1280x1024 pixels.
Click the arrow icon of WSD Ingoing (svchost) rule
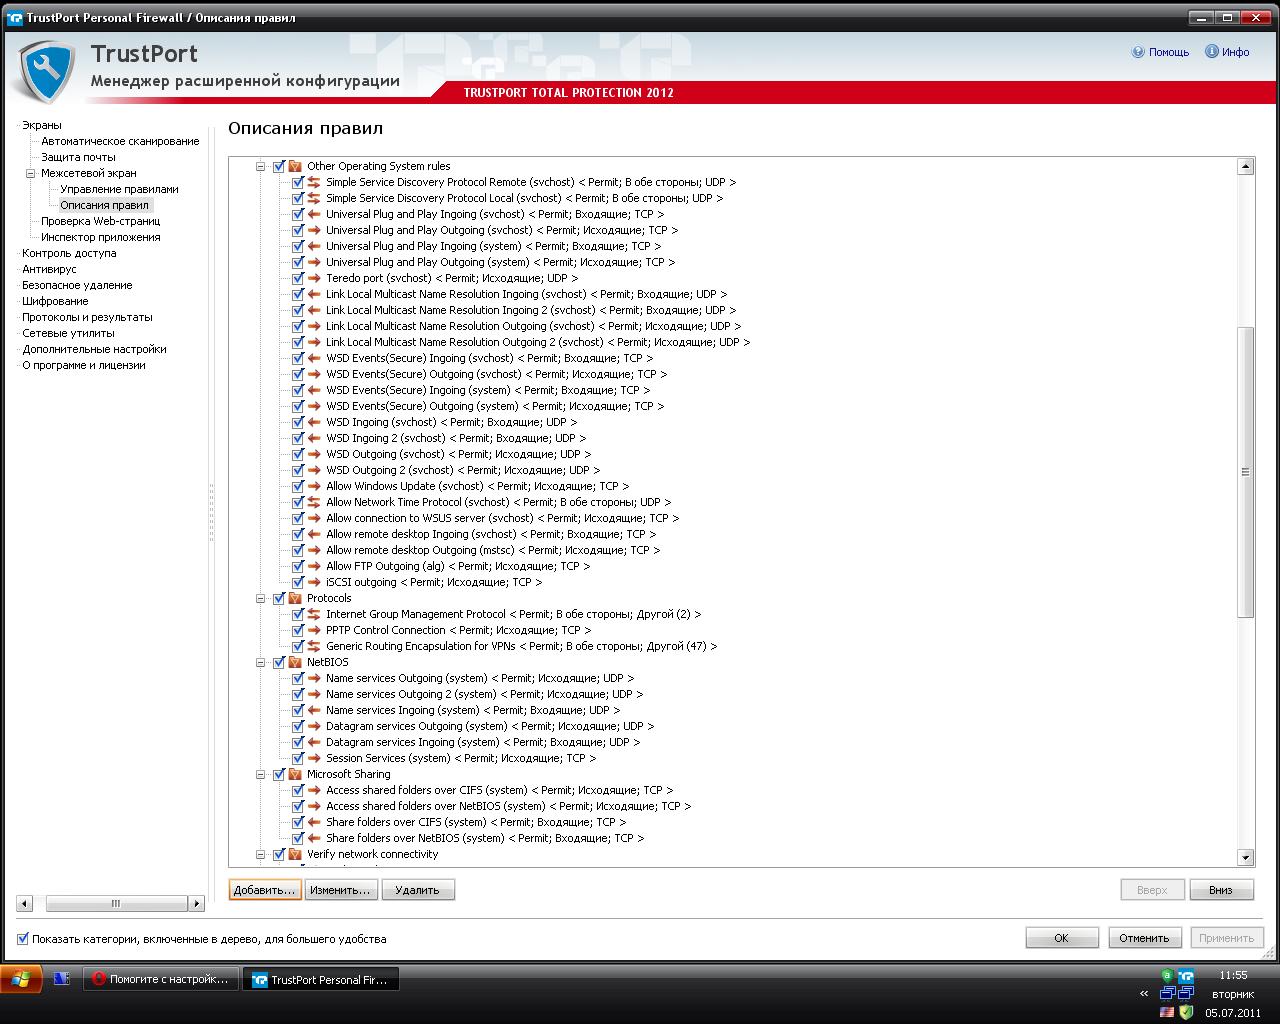pyautogui.click(x=314, y=422)
